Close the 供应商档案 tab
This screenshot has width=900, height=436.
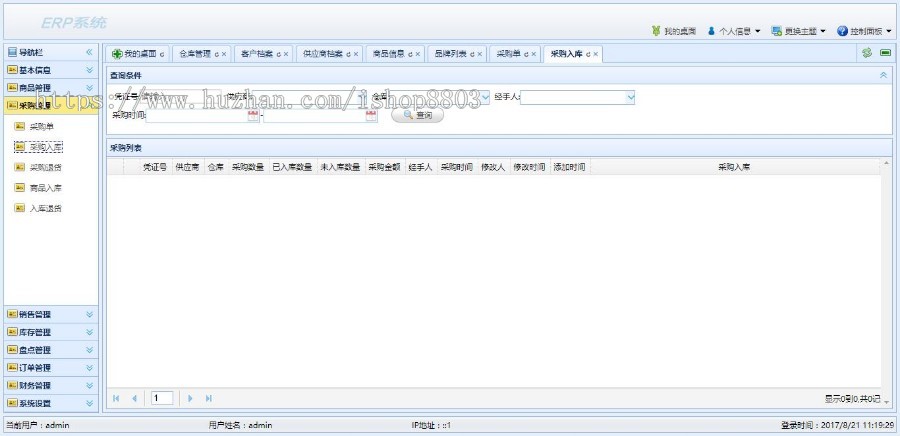point(355,54)
